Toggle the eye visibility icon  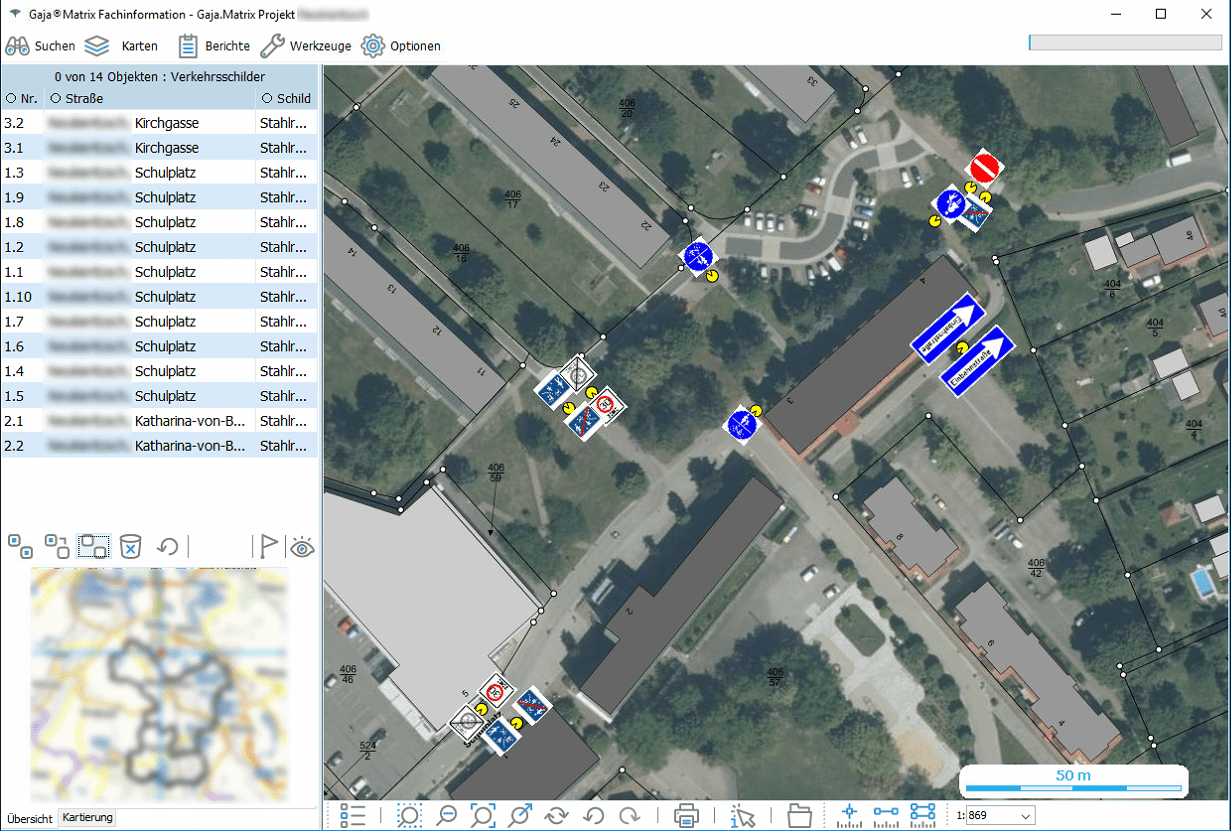(302, 546)
